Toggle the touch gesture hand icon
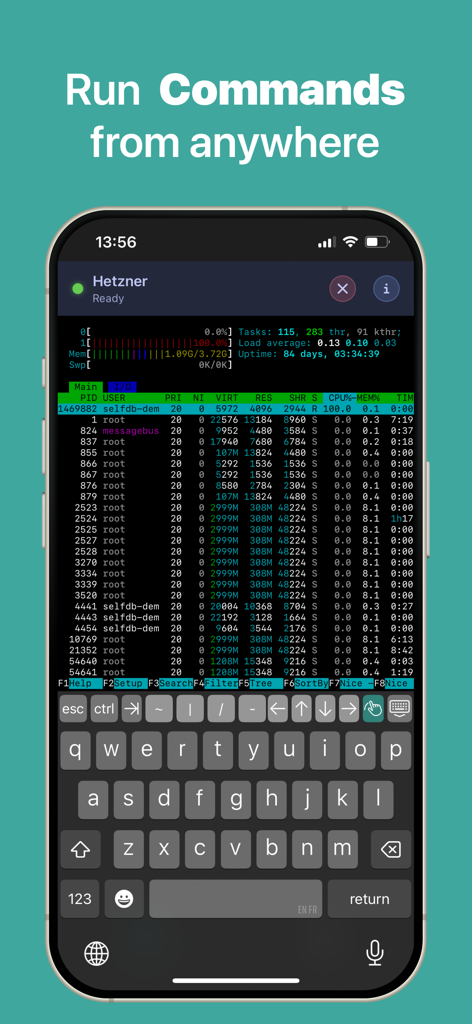Screen dimensions: 472x1024 pos(373,709)
